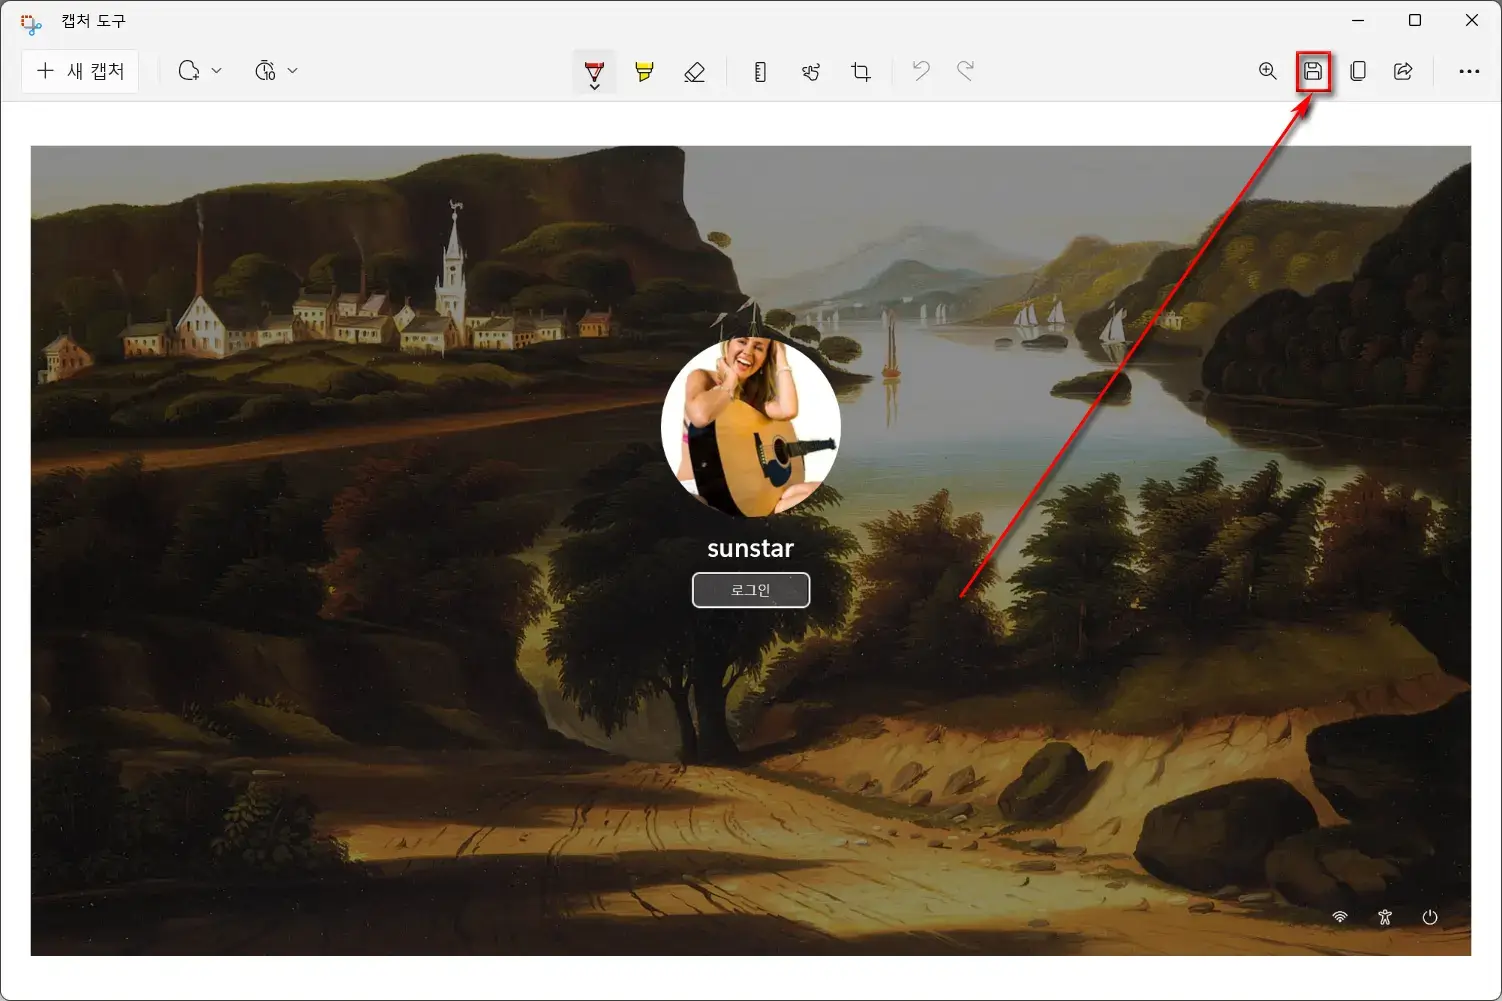This screenshot has height=1001, width=1502.
Task: Click the delay timer clock icon
Action: tap(265, 71)
